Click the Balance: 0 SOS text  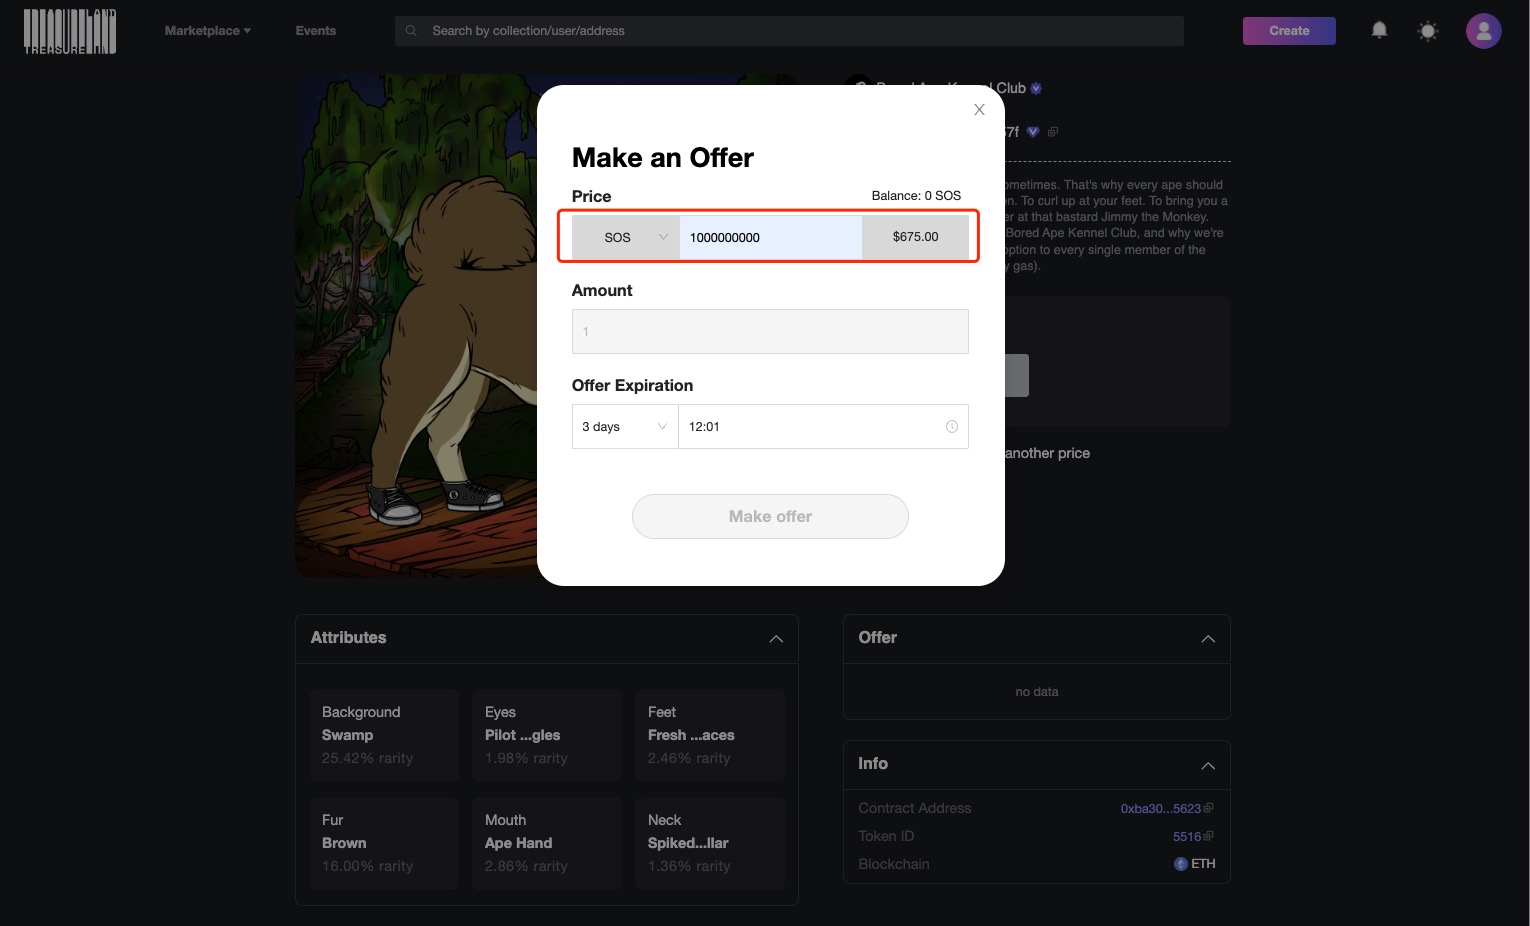pyautogui.click(x=916, y=196)
